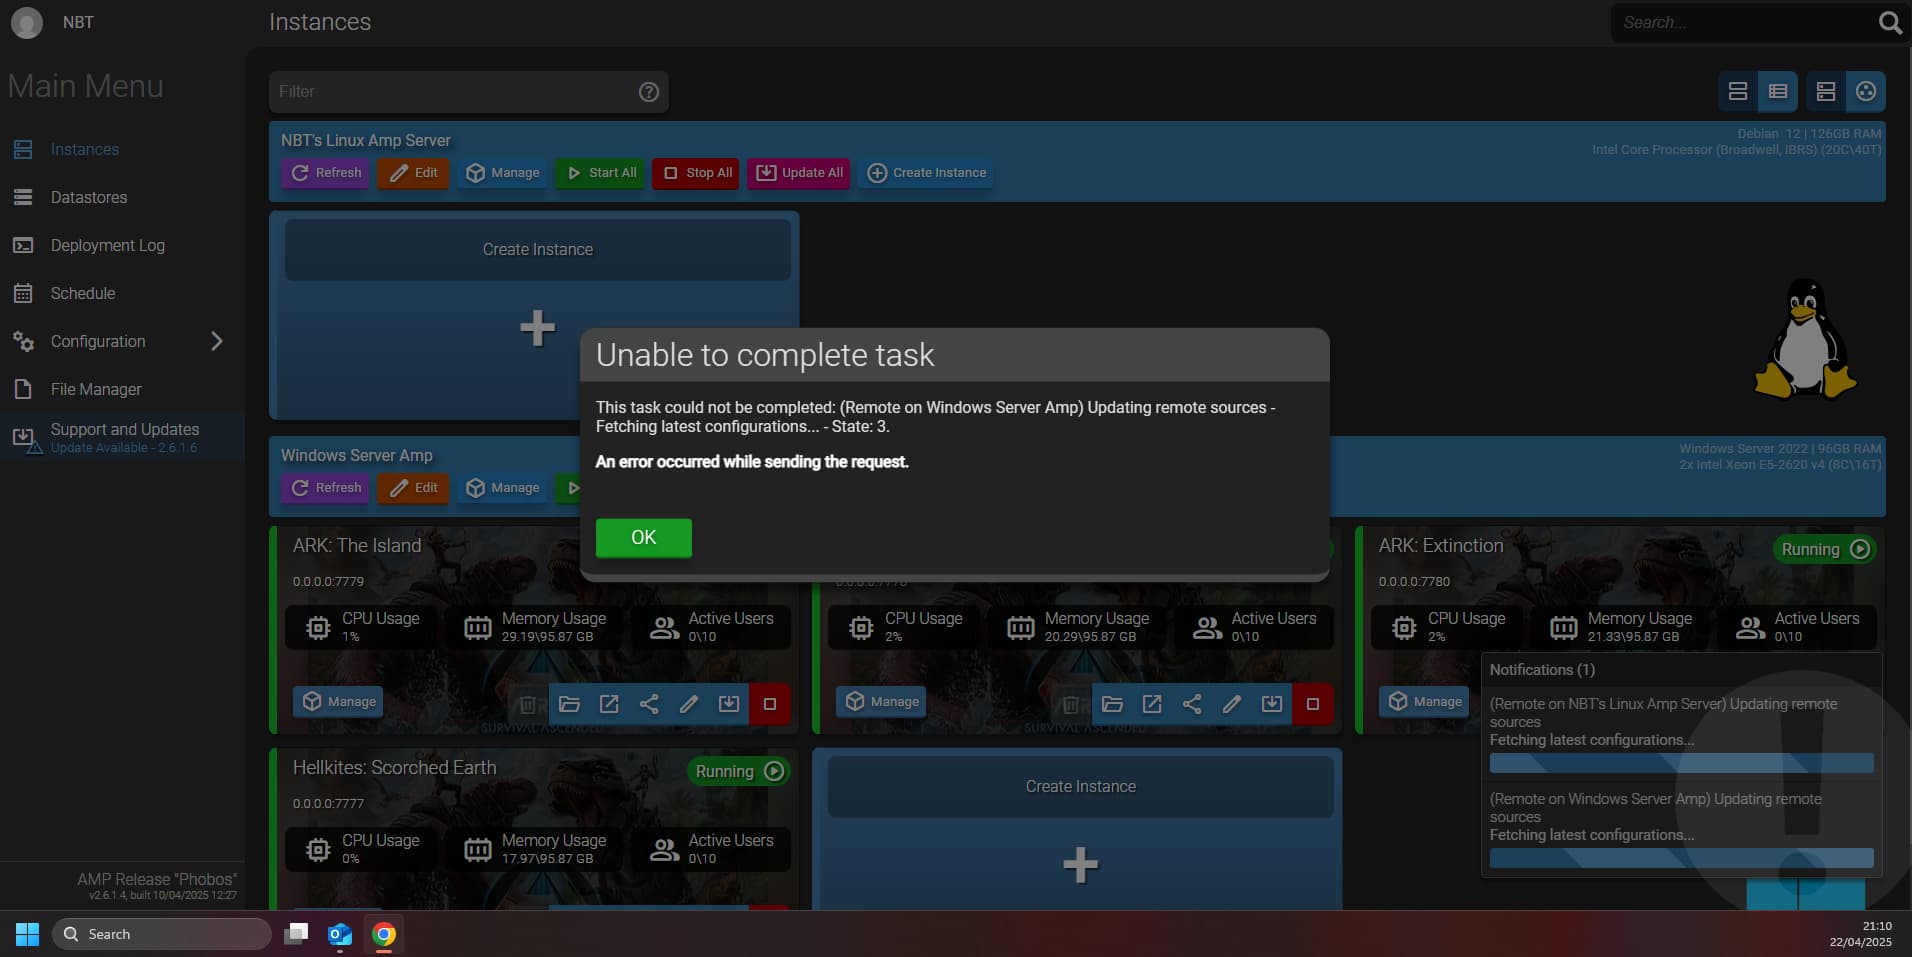The height and width of the screenshot is (957, 1912).
Task: Edit ARK: The Island with pencil icon
Action: click(689, 704)
